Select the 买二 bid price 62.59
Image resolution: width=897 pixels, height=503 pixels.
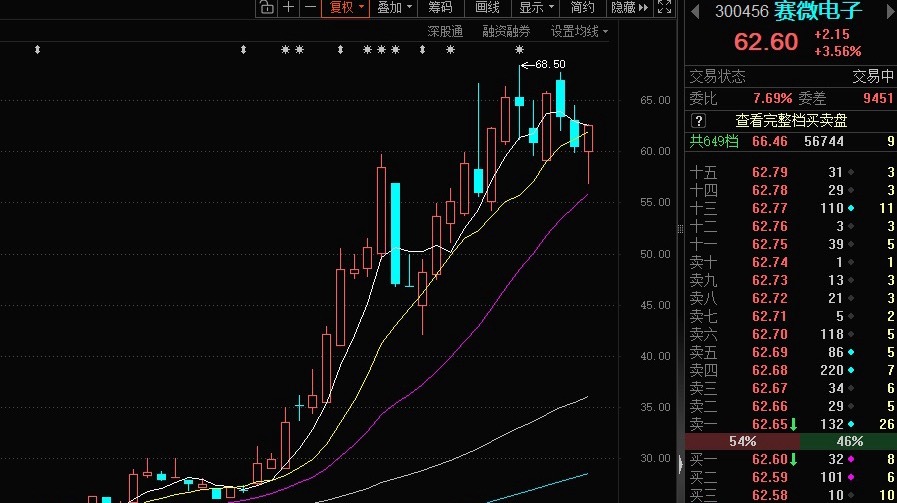[769, 477]
